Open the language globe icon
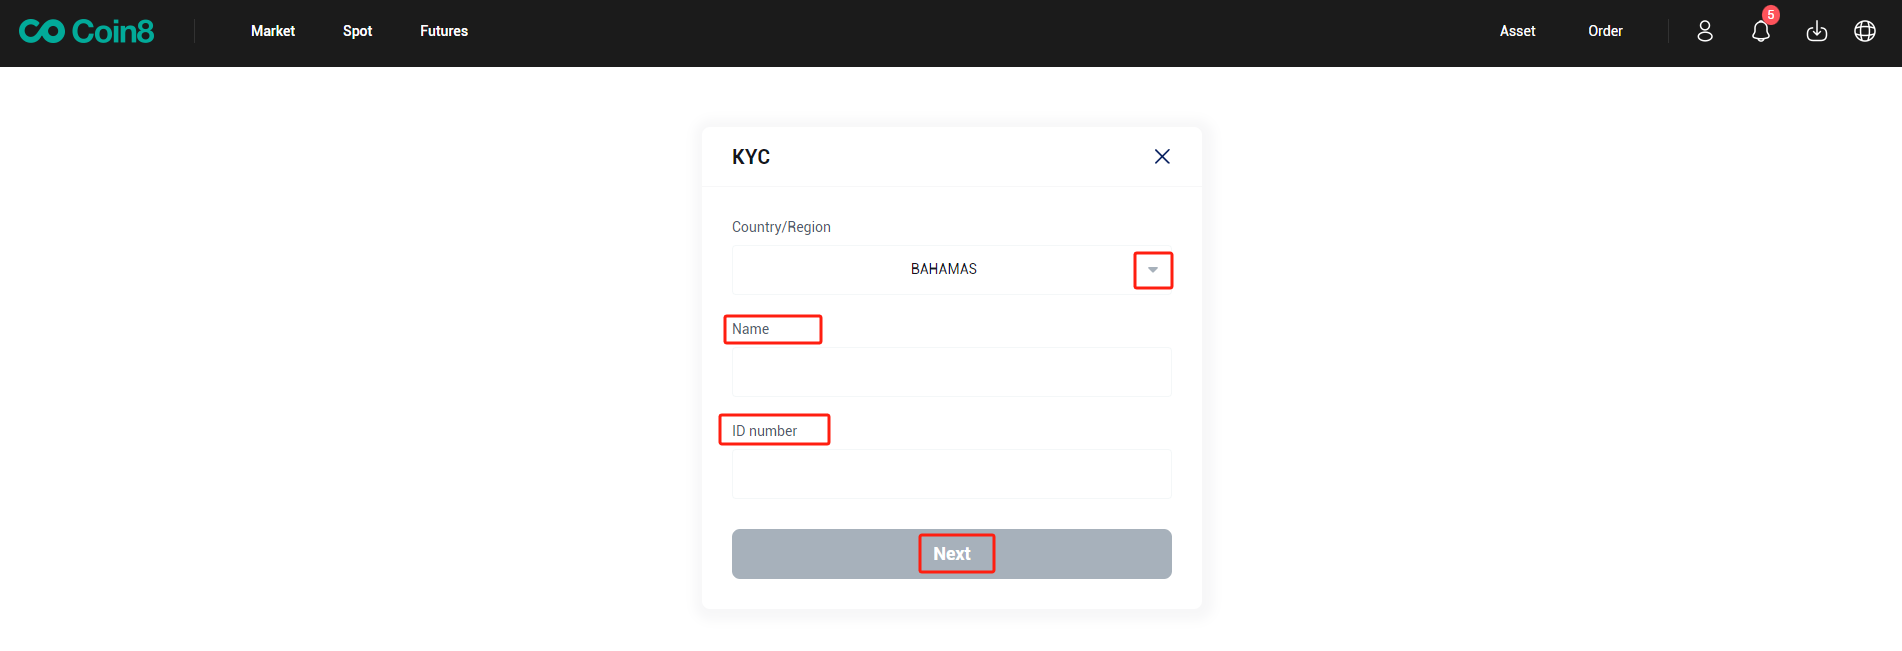 coord(1864,32)
